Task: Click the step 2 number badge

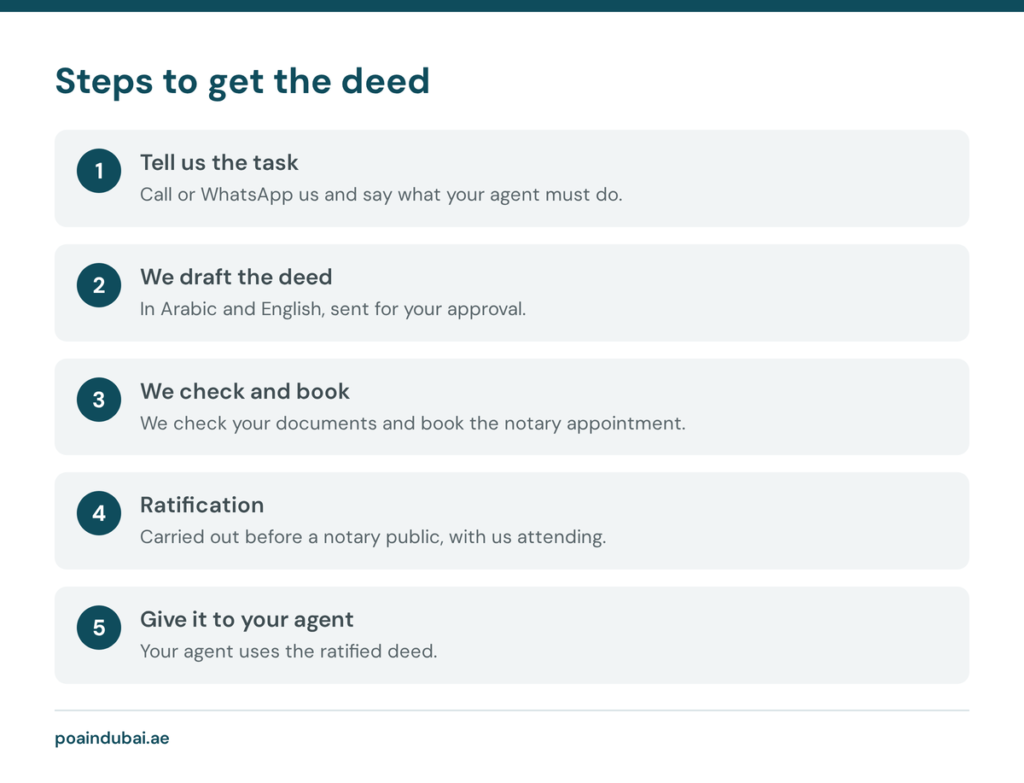Action: tap(99, 285)
